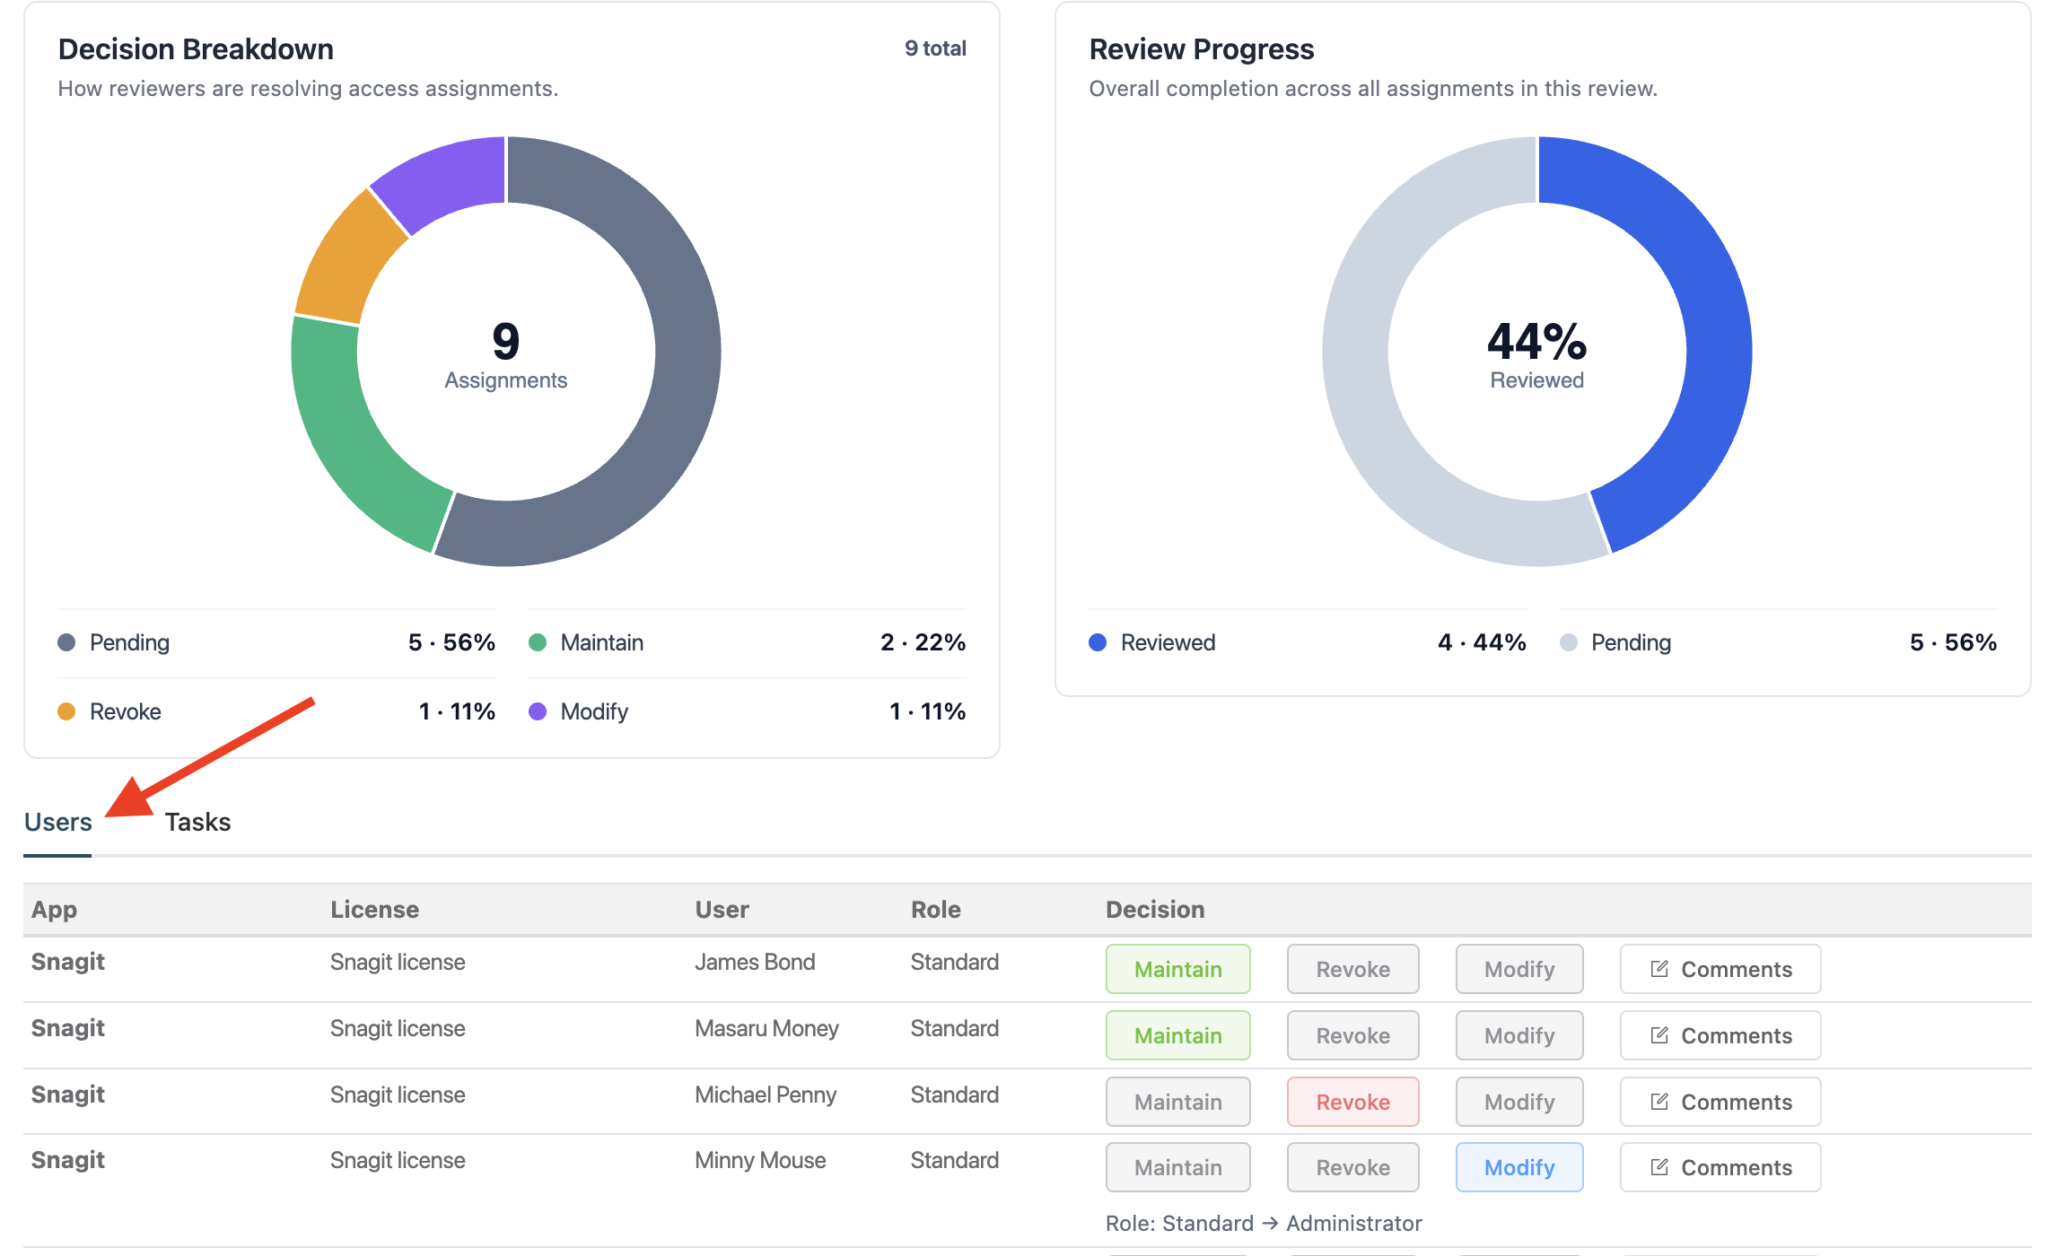Viewport: 2048px width, 1256px height.
Task: Open Comments for Masaru Money
Action: [x=1720, y=1035]
